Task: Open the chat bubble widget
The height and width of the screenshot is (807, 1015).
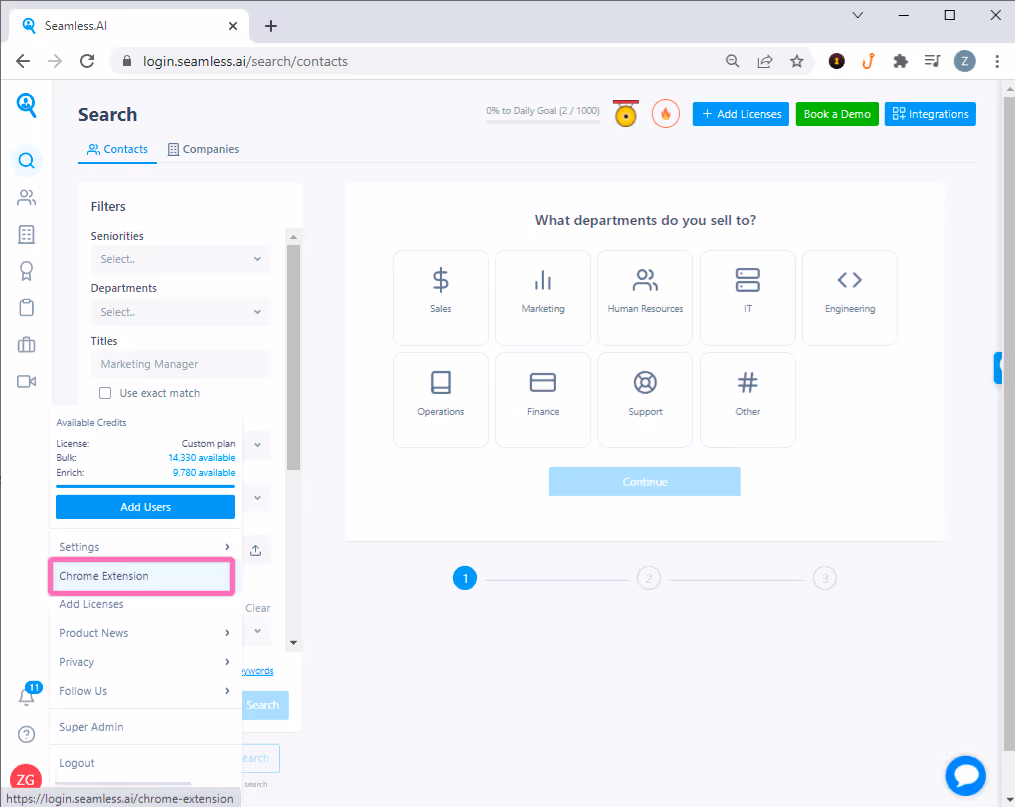Action: tap(965, 775)
